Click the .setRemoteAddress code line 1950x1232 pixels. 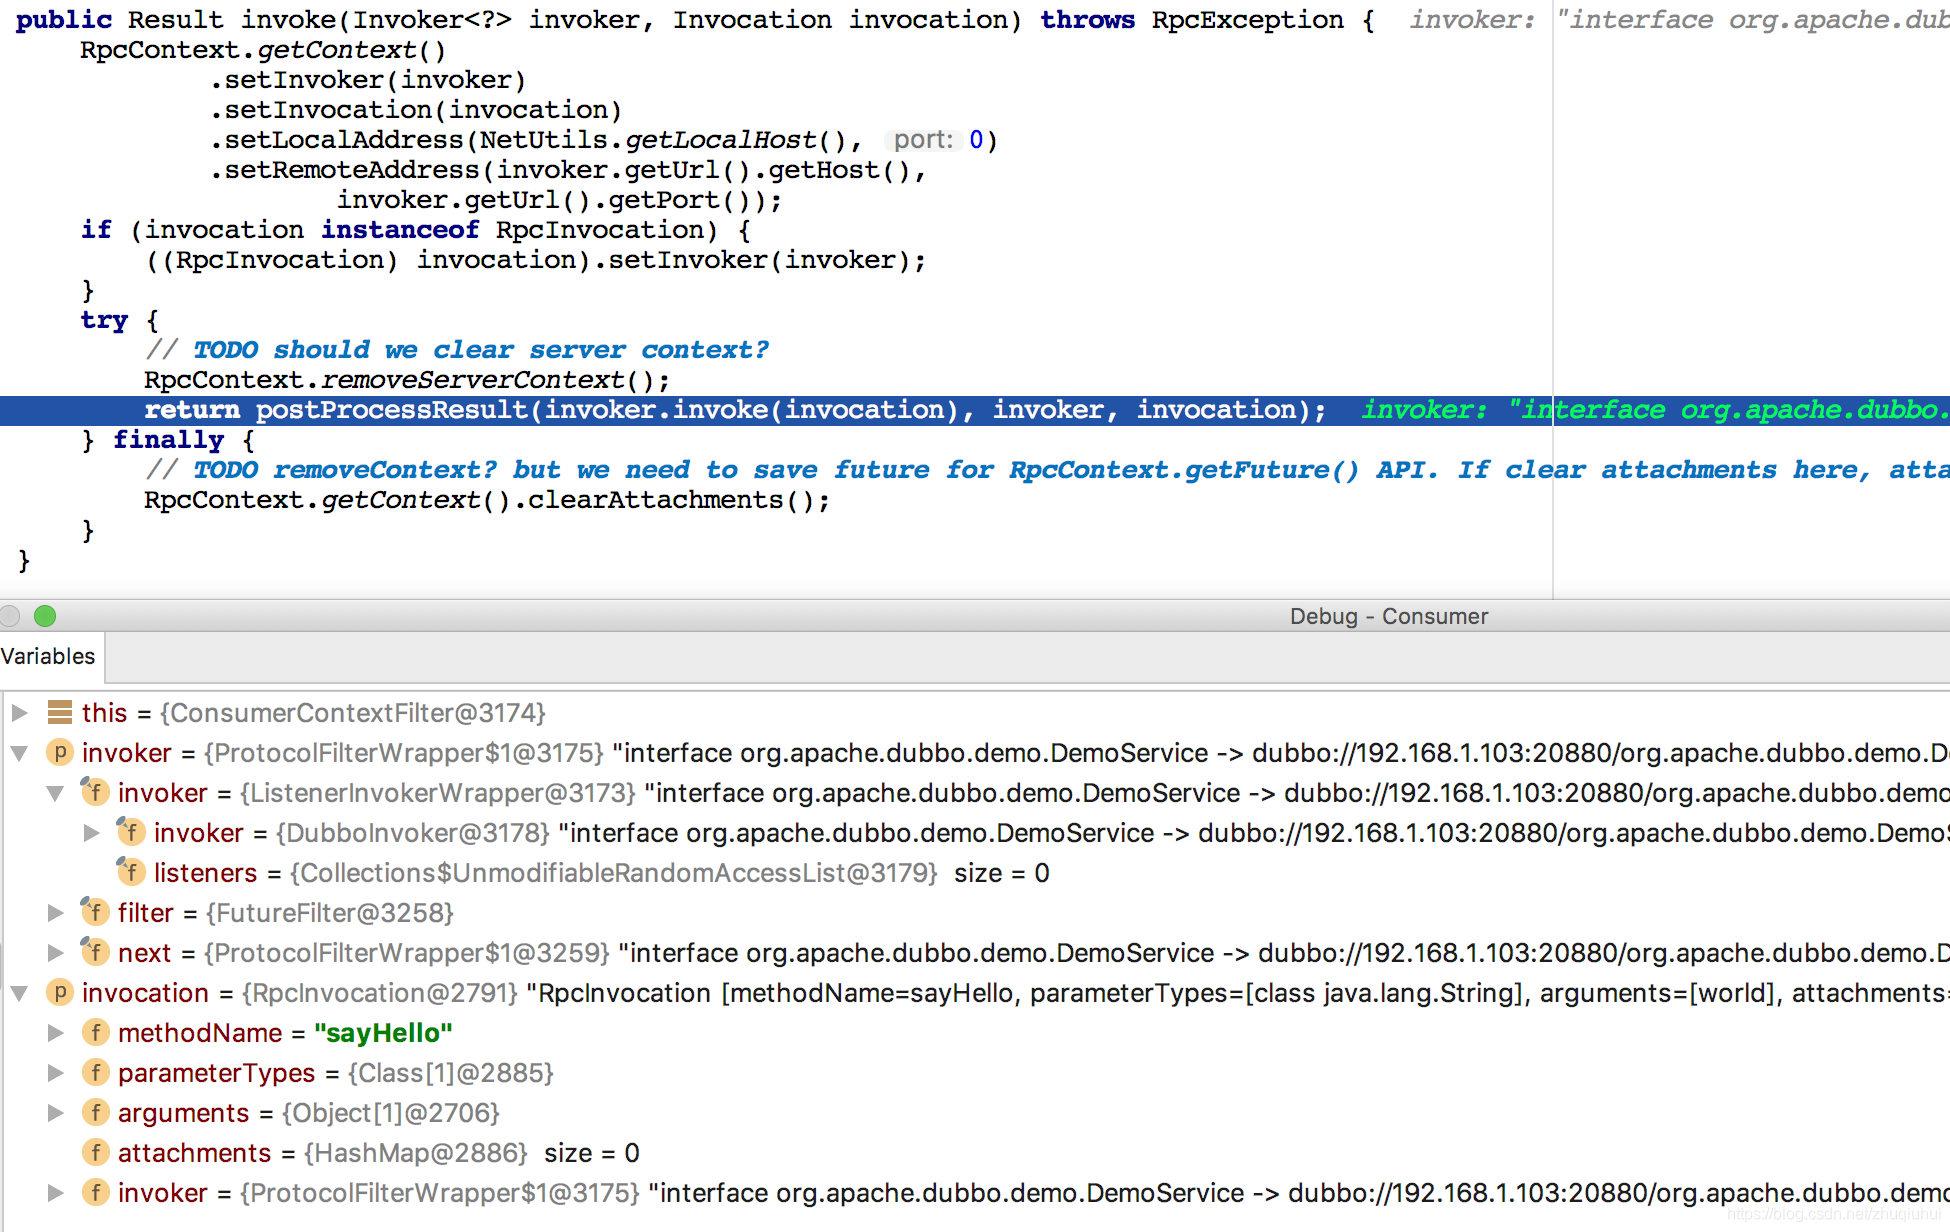(568, 170)
